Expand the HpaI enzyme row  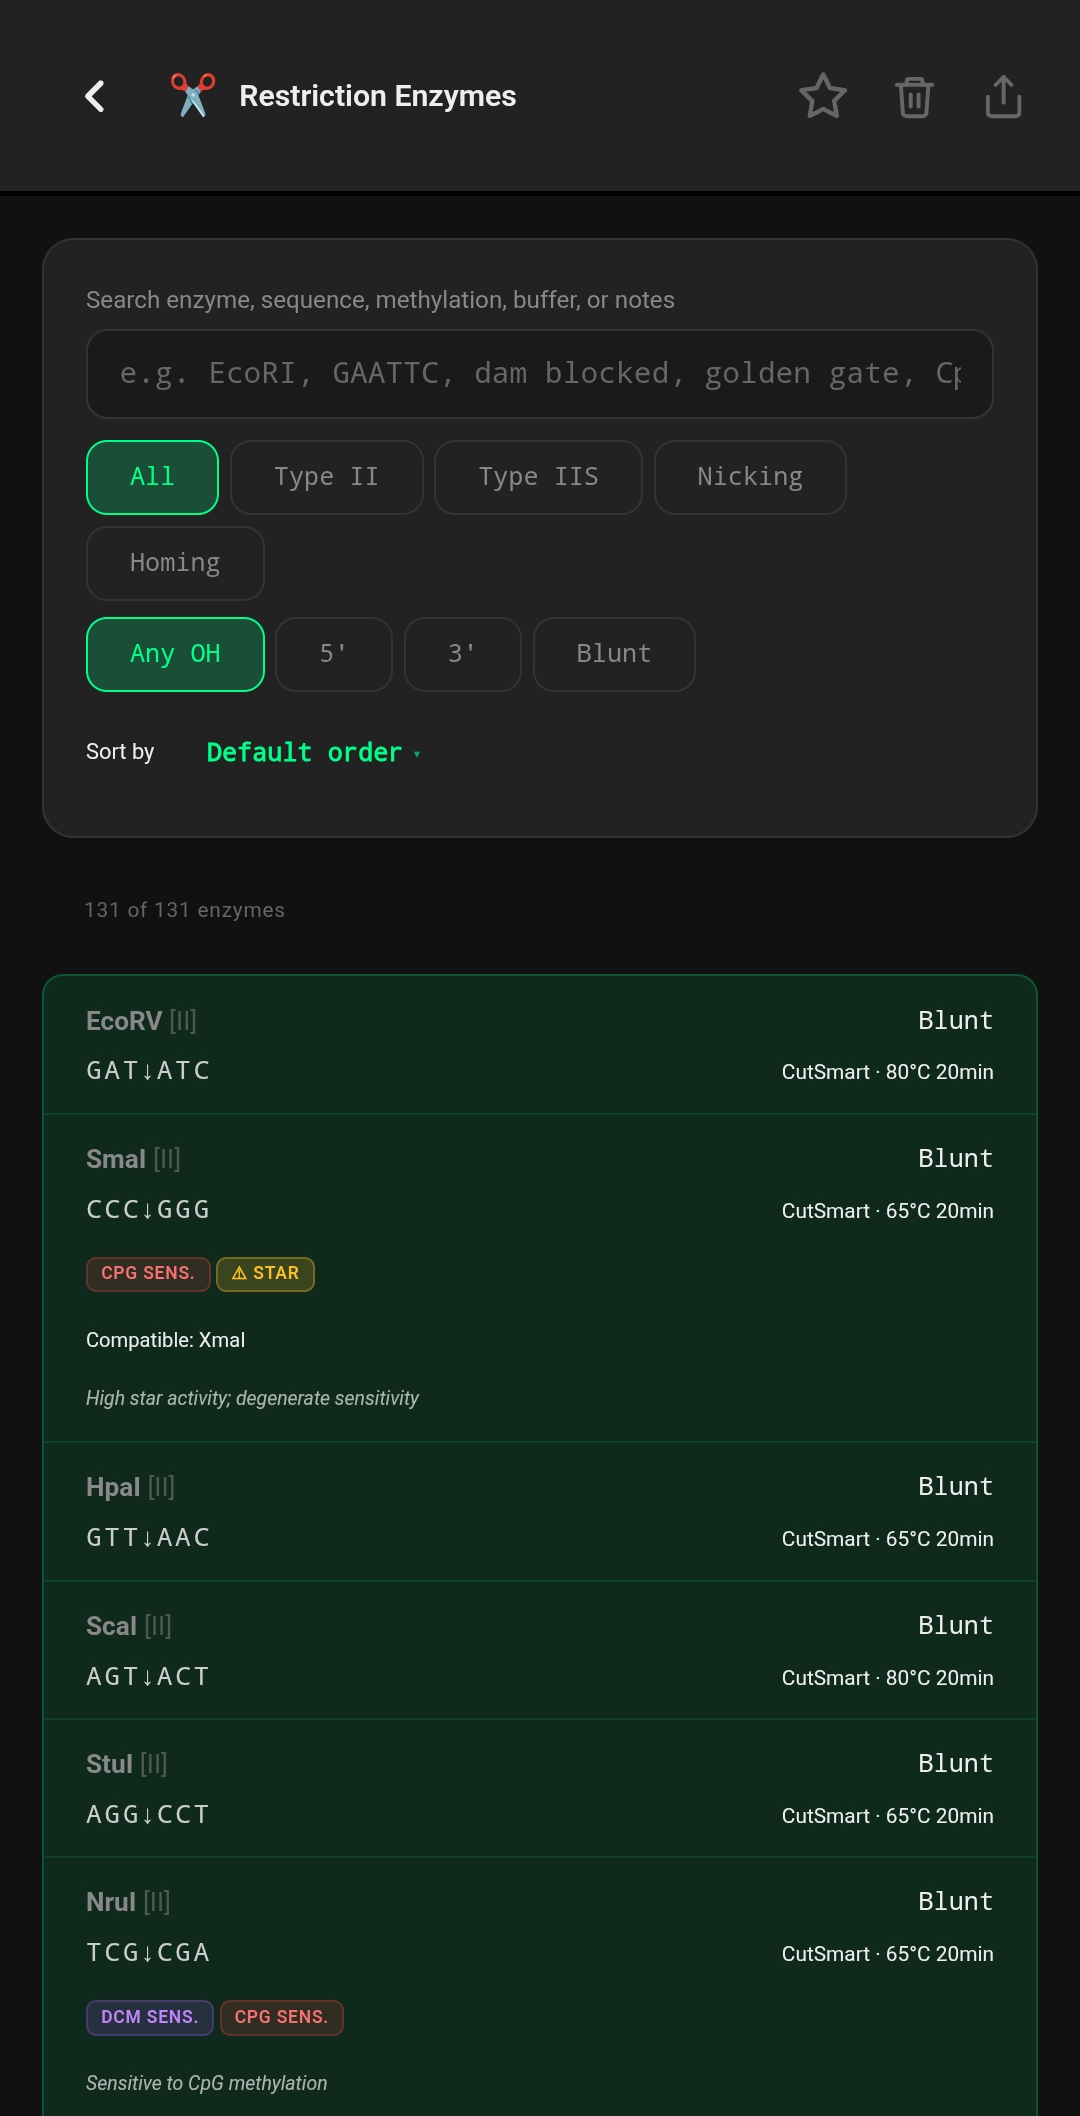(540, 1511)
